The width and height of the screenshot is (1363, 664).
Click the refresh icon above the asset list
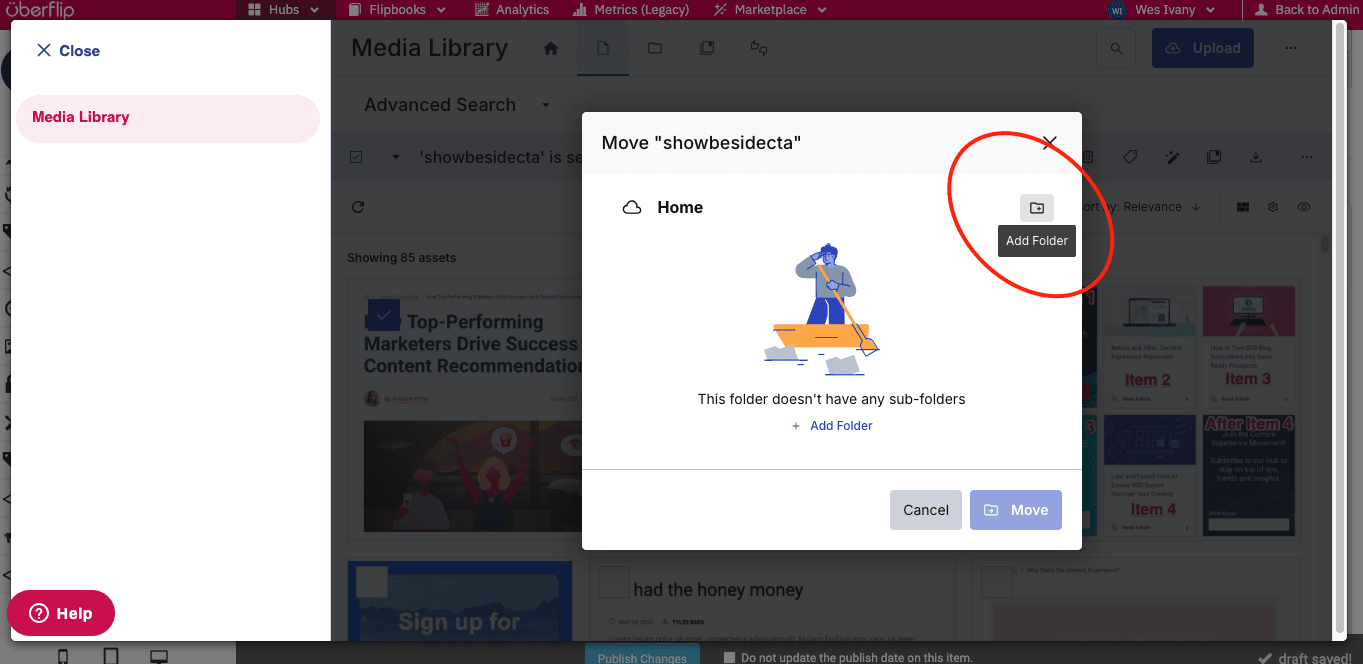(x=358, y=207)
